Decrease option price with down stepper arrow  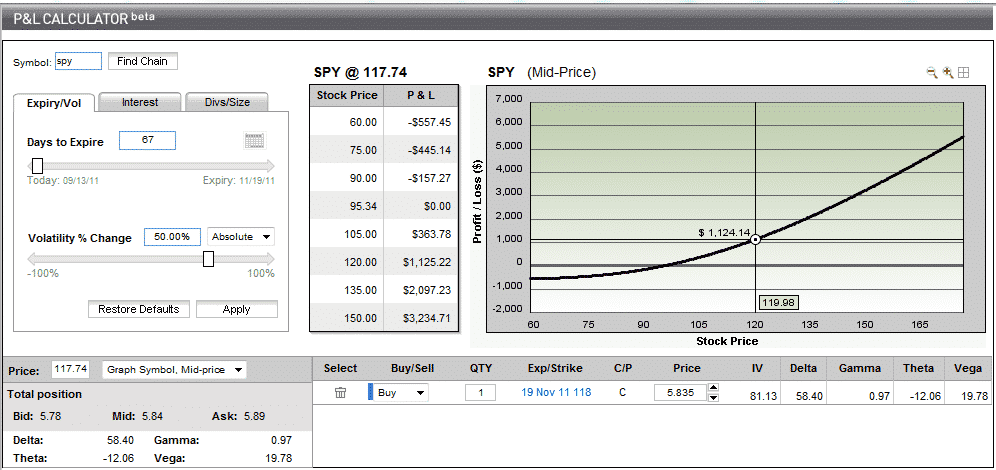click(x=713, y=398)
